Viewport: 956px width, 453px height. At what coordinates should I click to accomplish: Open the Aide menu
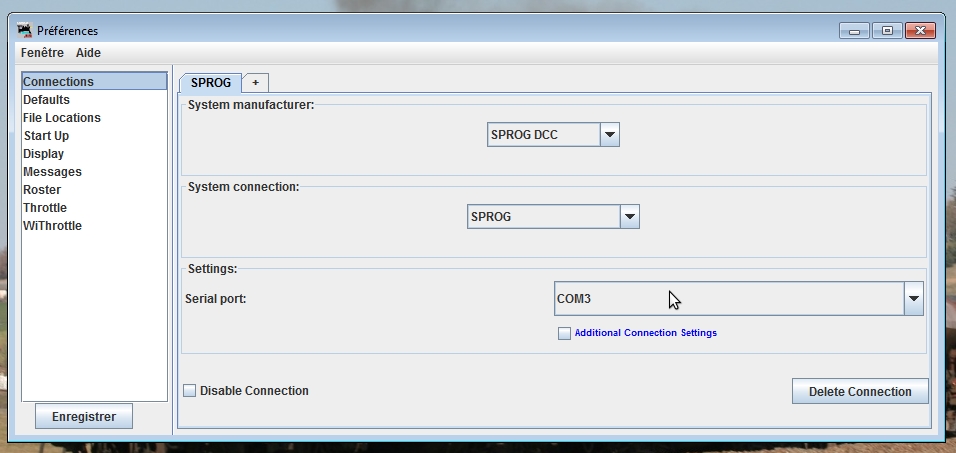coord(88,53)
